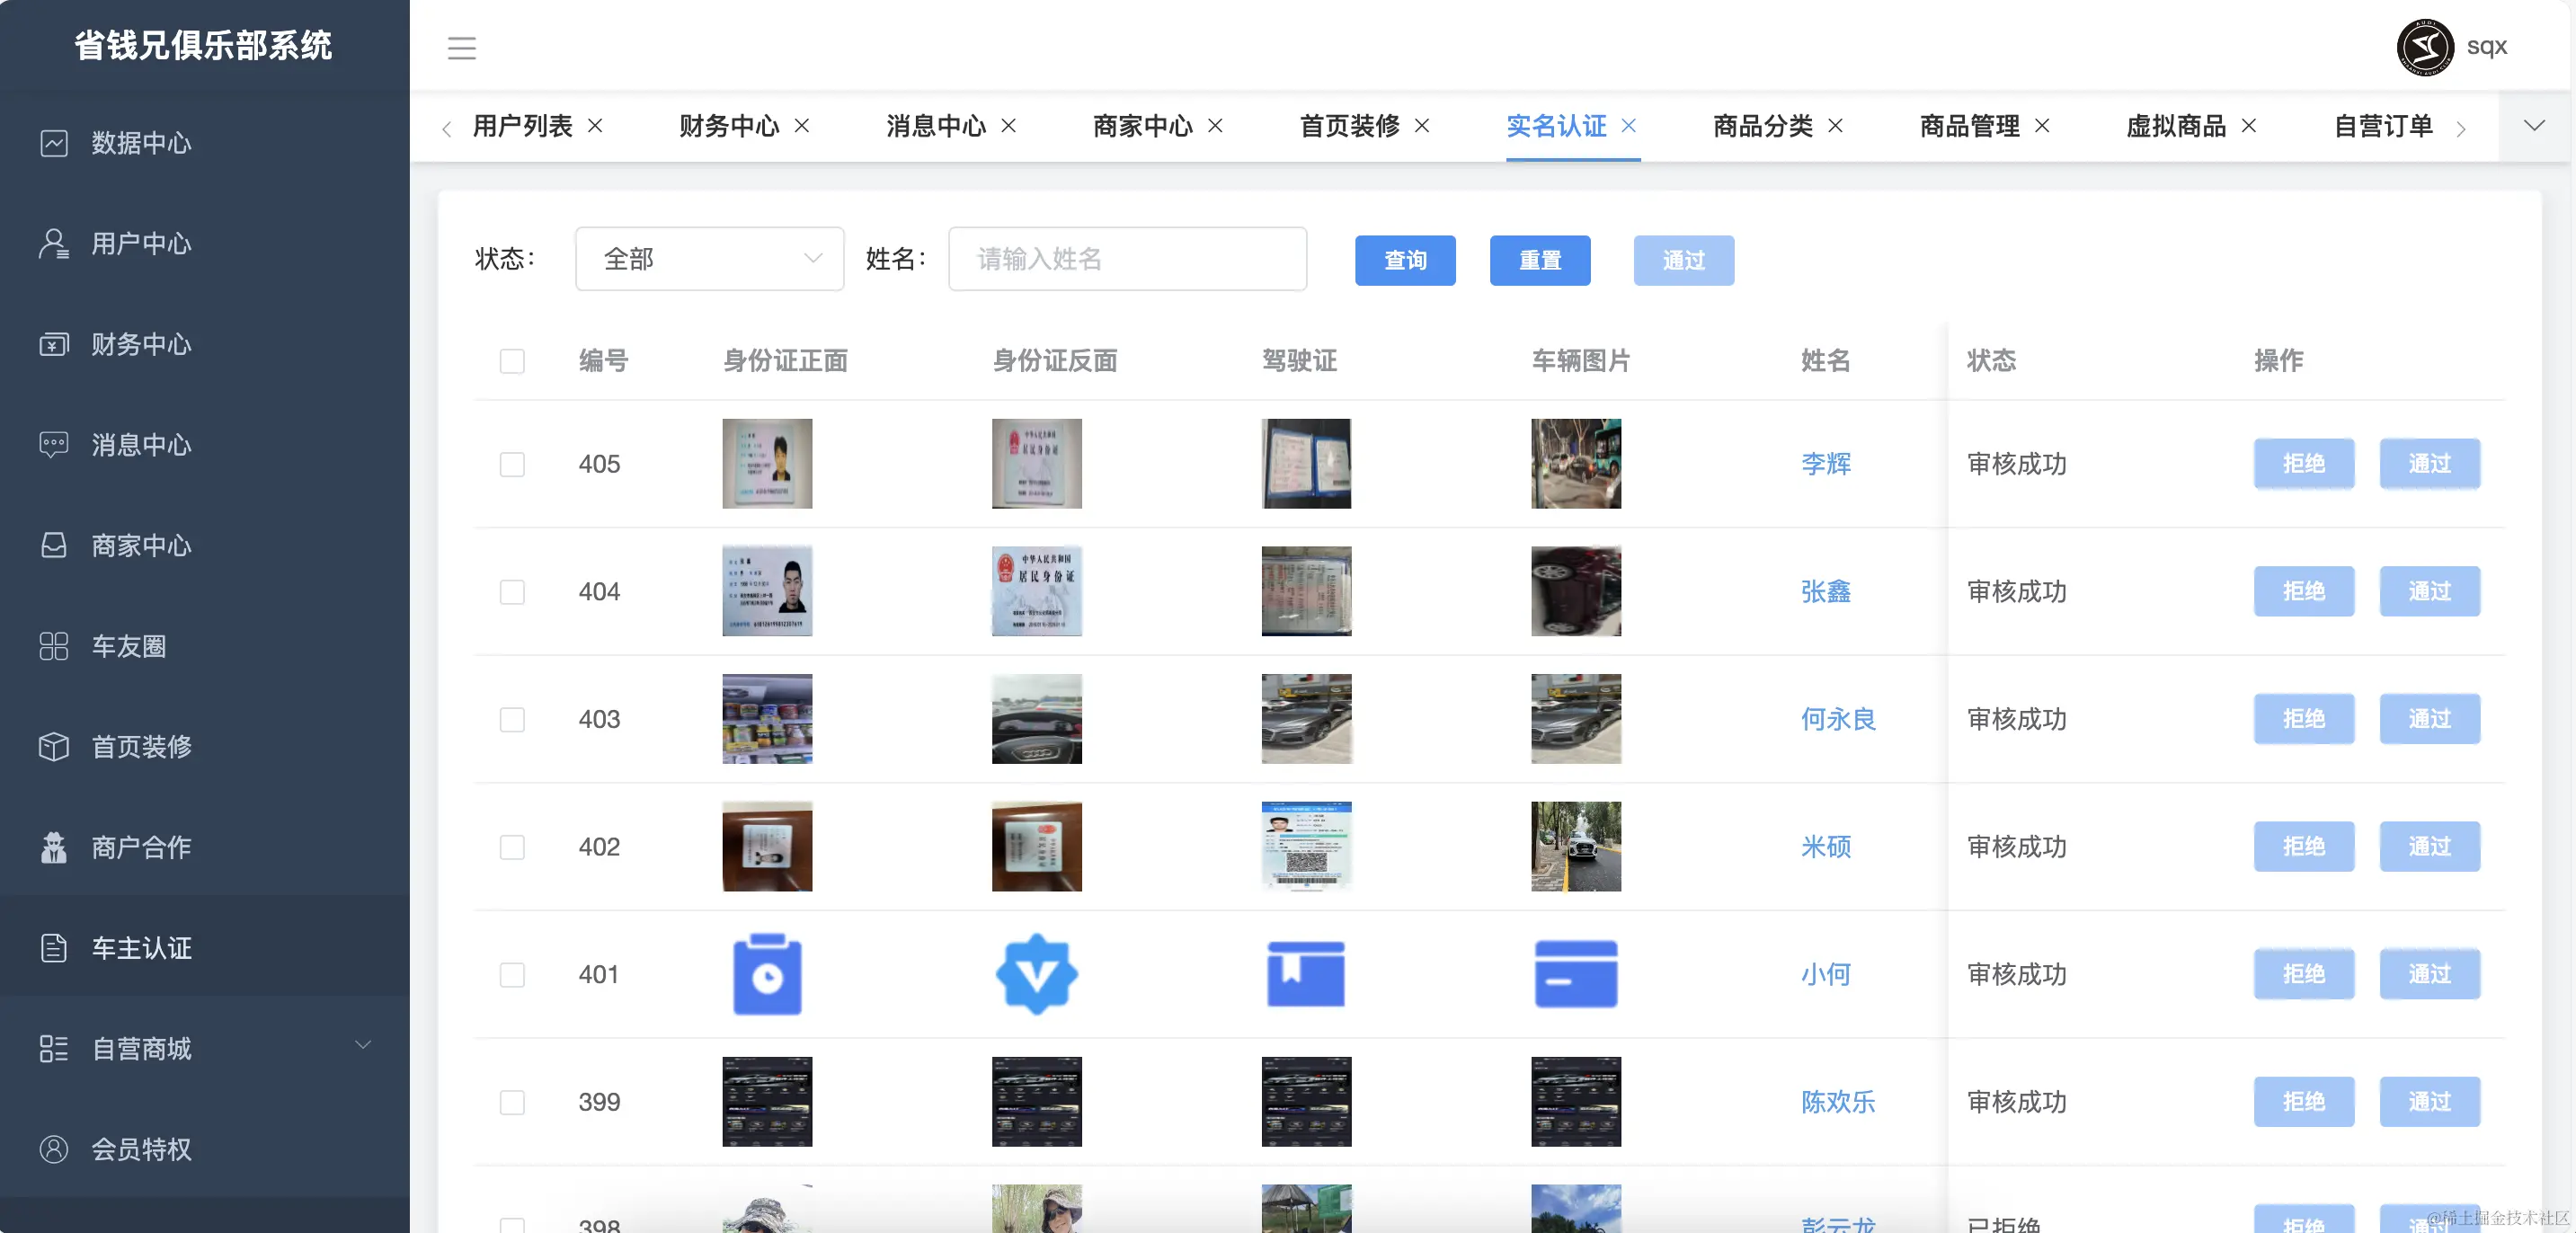Switch to the 财务中心 tab
2576x1233 pixels.
[x=728, y=126]
